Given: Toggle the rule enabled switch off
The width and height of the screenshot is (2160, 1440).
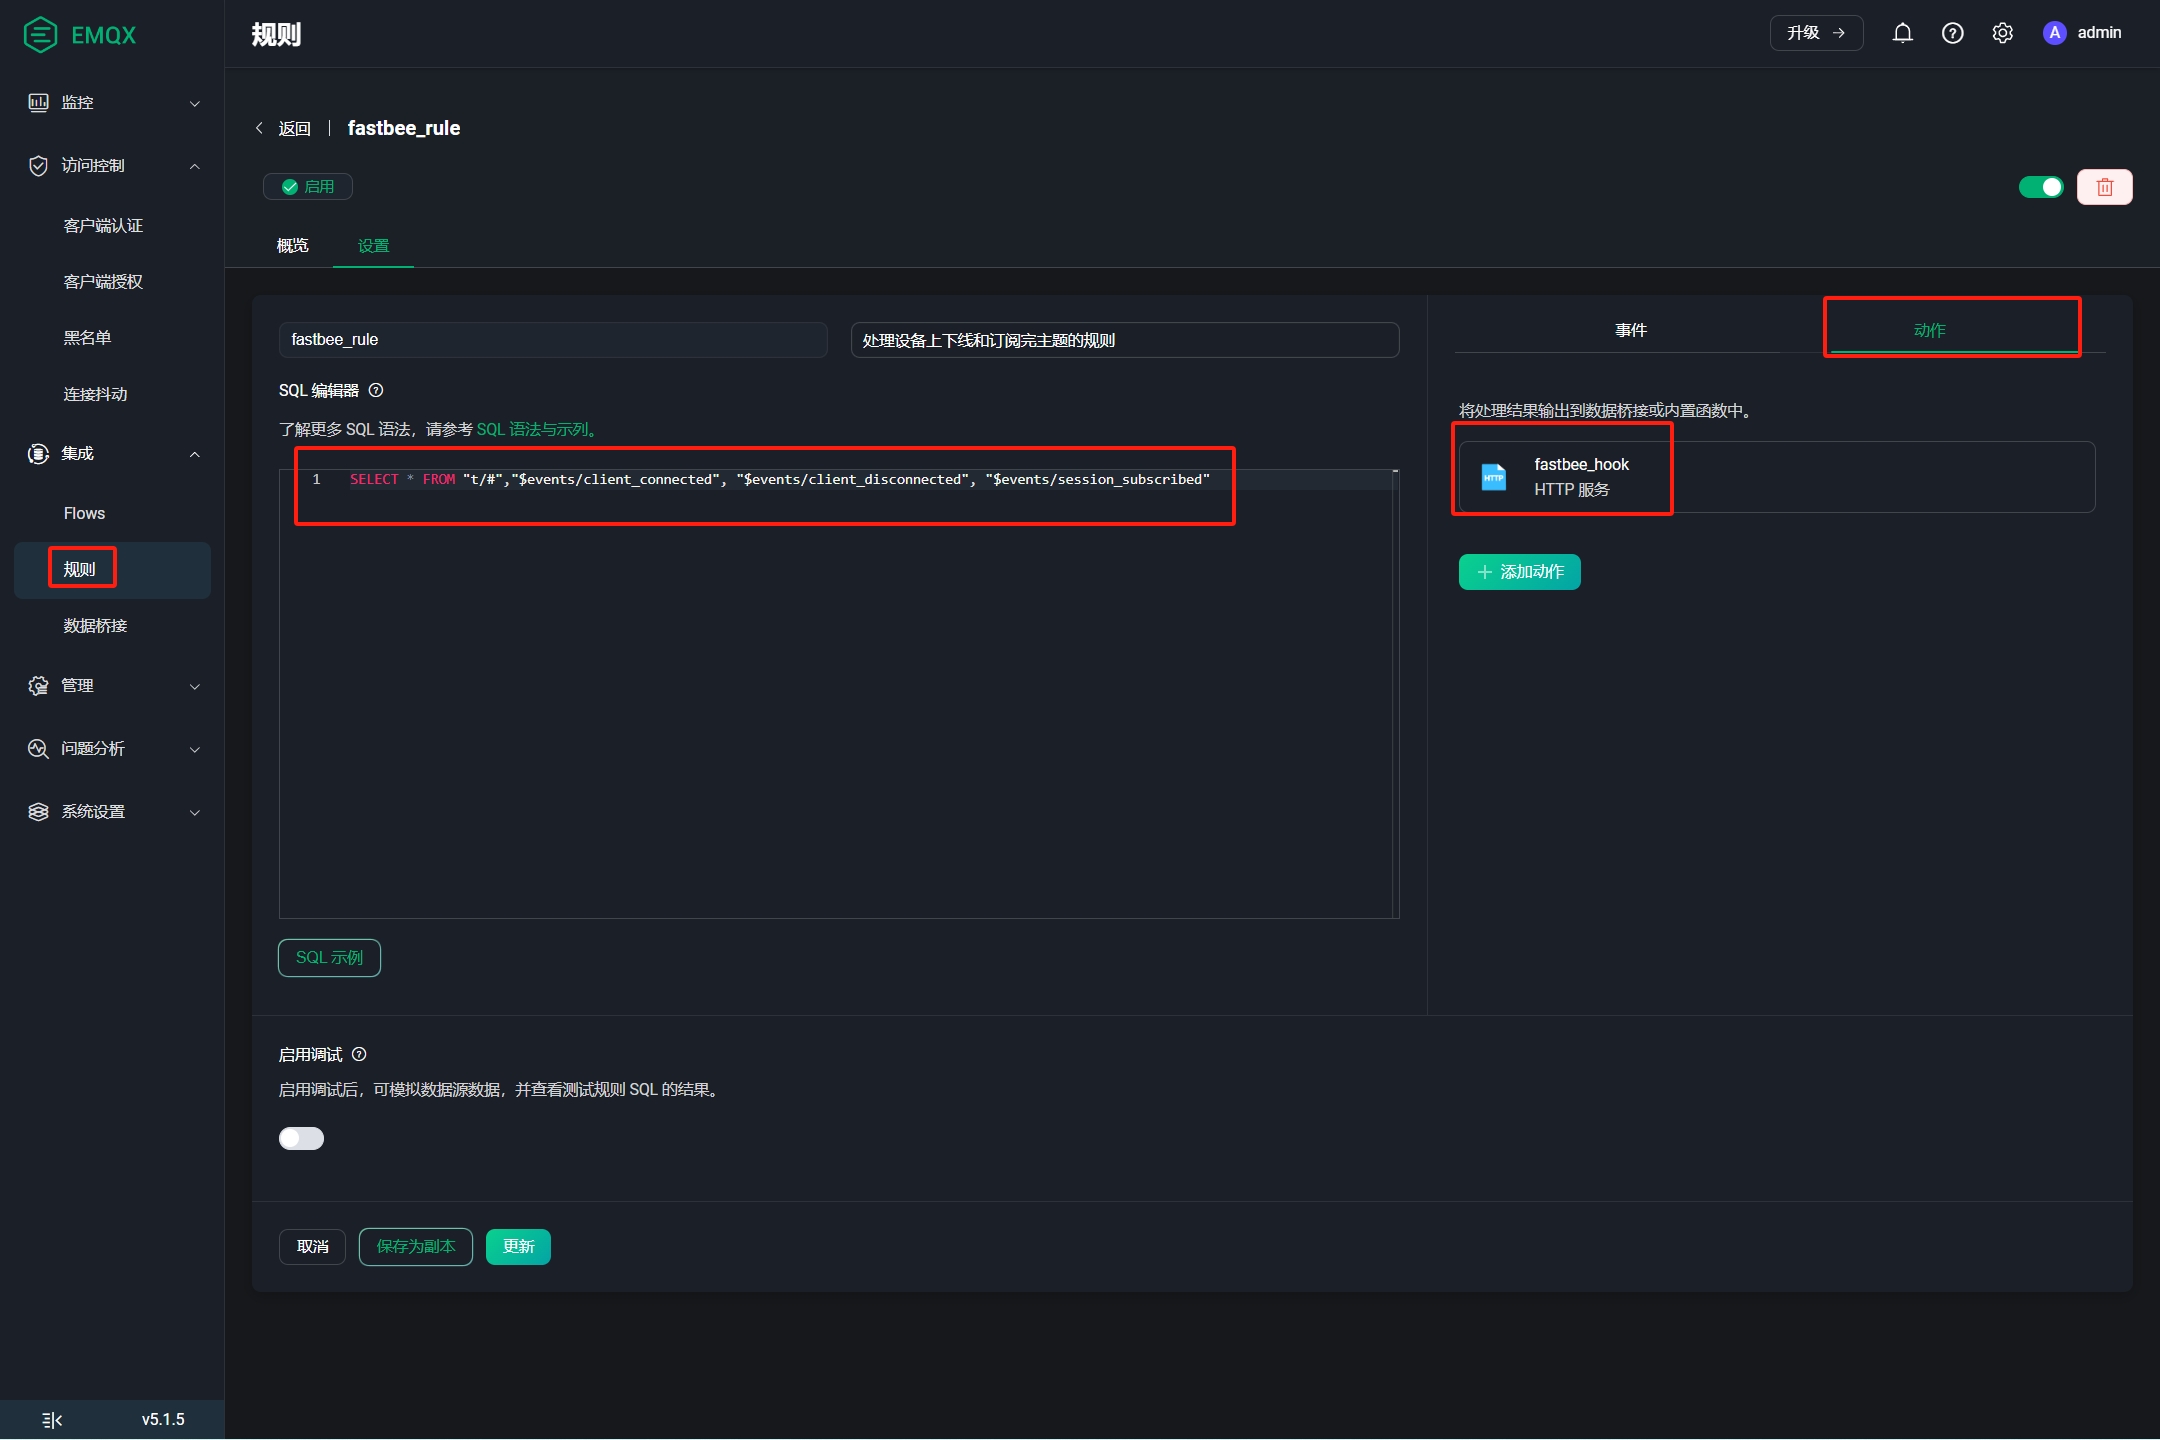Looking at the screenshot, I should (2040, 187).
